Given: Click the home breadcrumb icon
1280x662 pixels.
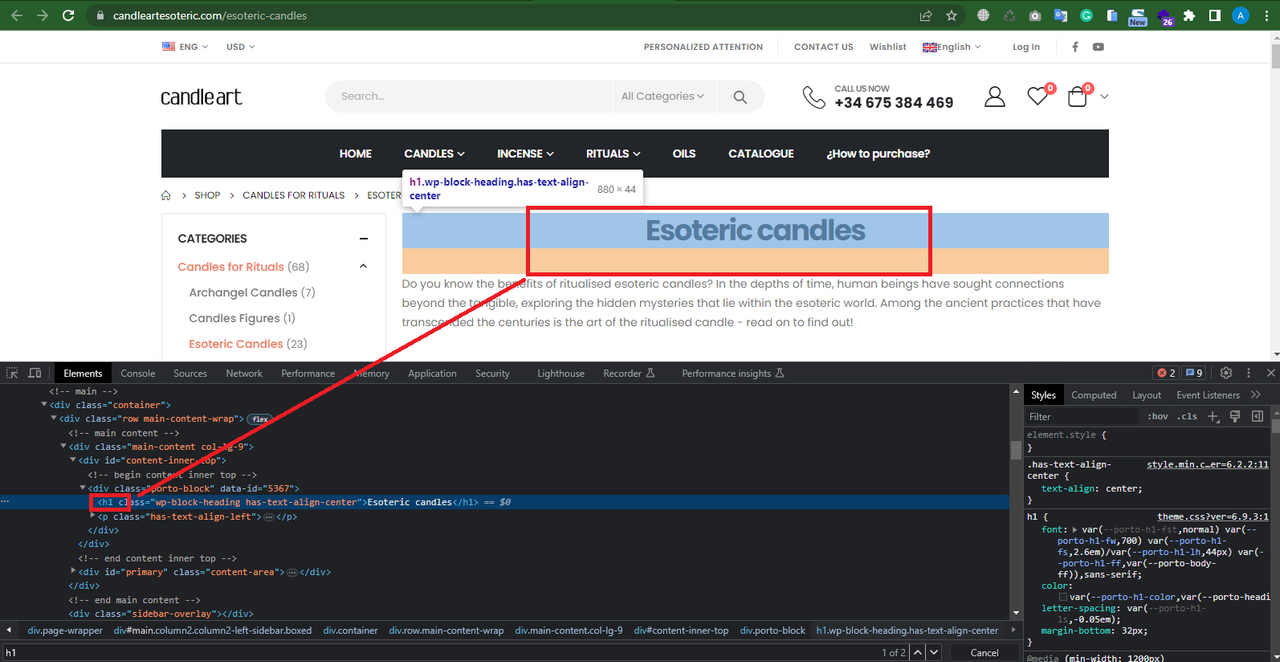Looking at the screenshot, I should pyautogui.click(x=167, y=195).
